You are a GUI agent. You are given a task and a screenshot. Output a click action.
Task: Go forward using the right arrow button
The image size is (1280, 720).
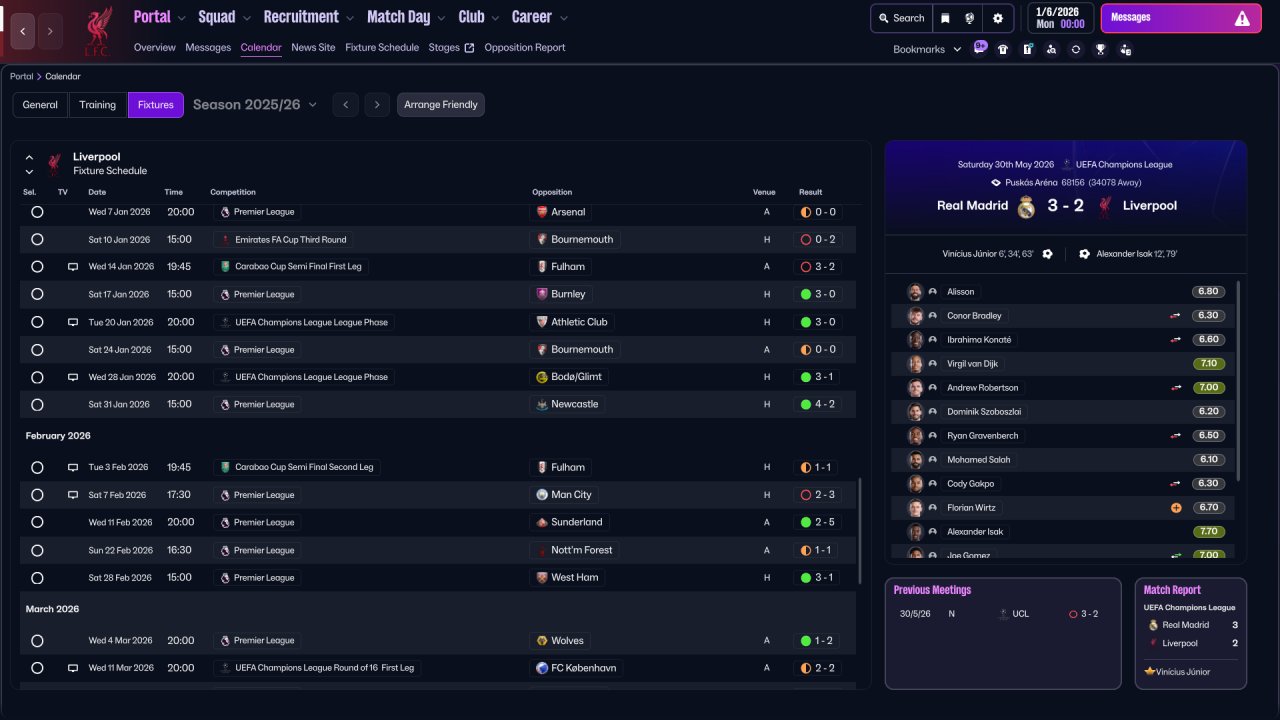pos(50,31)
